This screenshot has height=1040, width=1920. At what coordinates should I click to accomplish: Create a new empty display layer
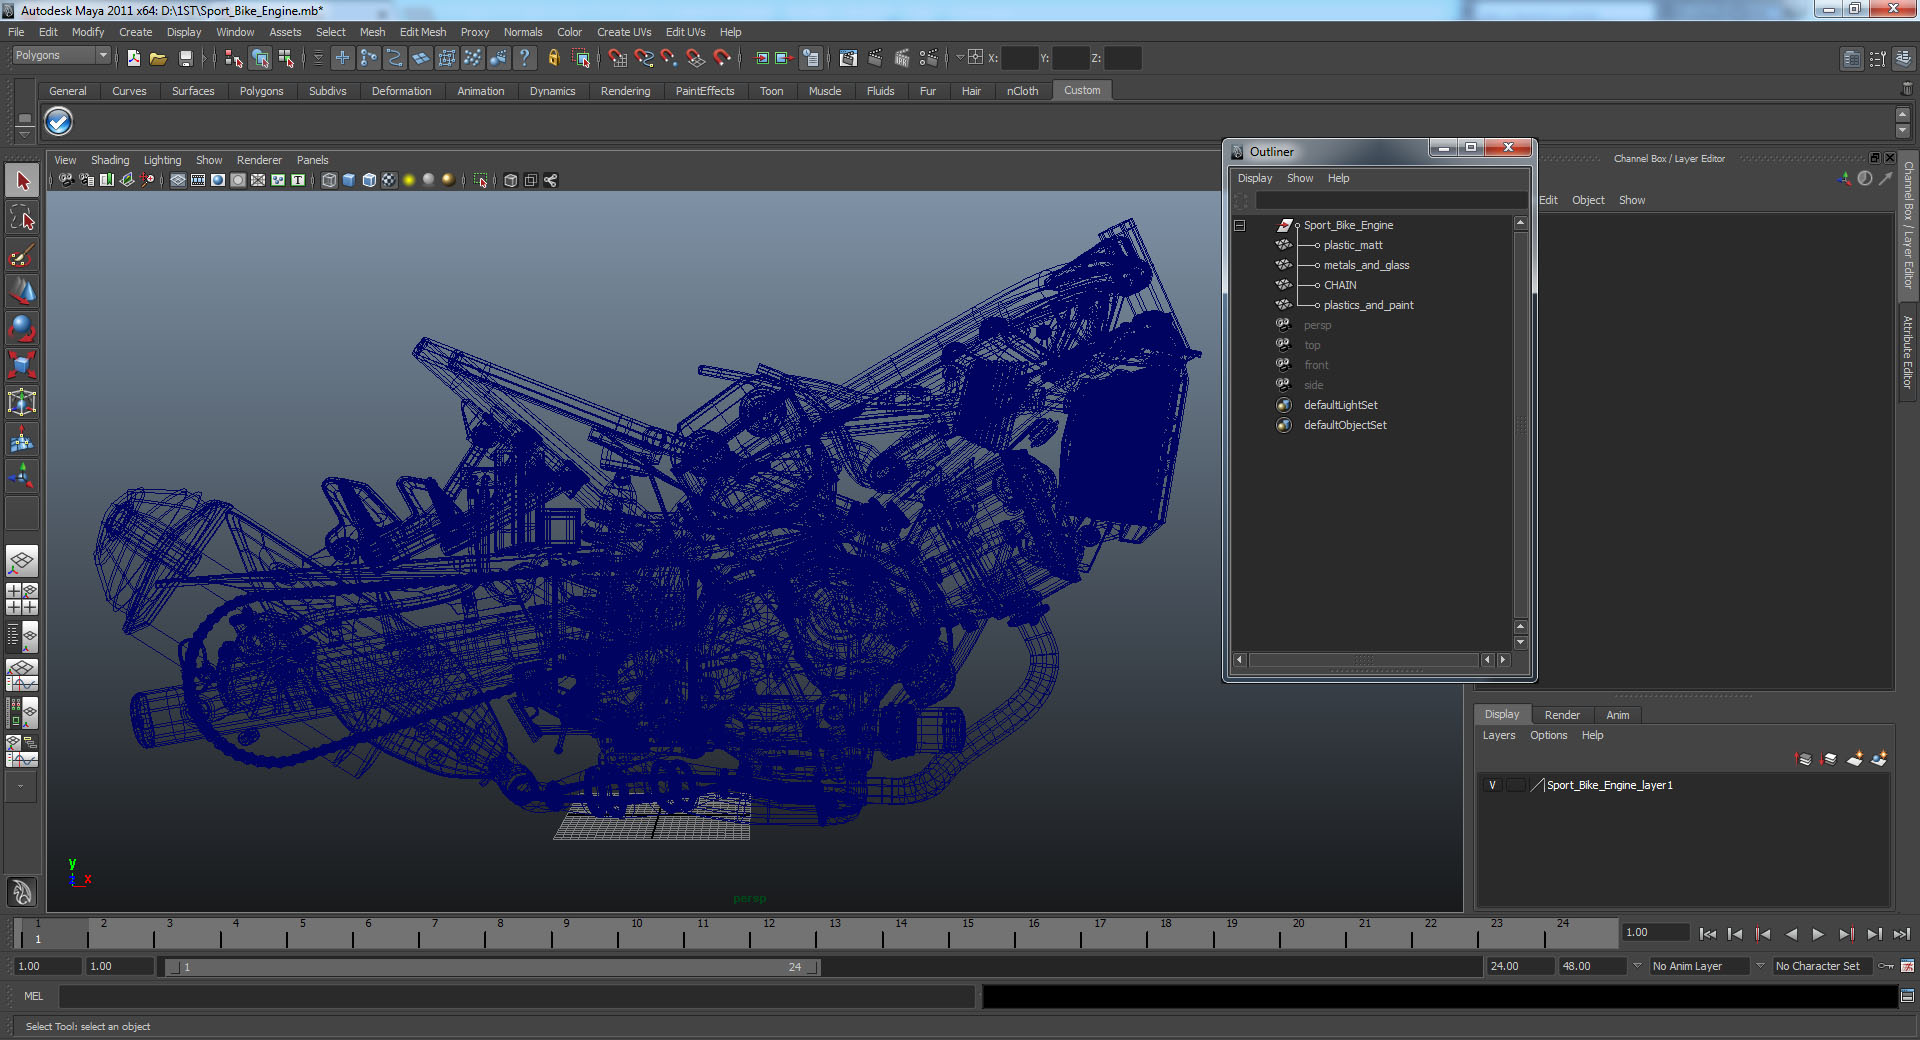click(x=1855, y=759)
